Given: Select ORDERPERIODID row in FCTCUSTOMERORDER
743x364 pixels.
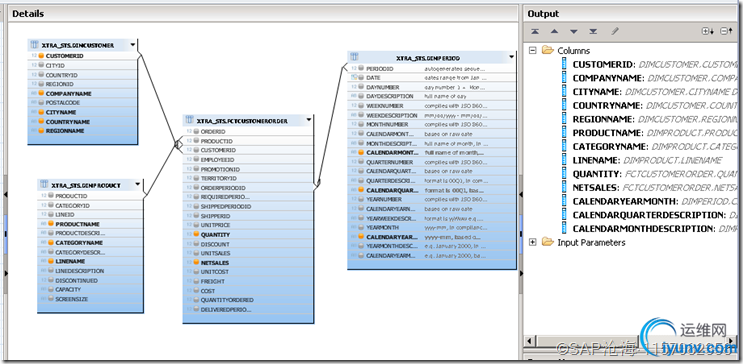Looking at the screenshot, I should [x=248, y=188].
